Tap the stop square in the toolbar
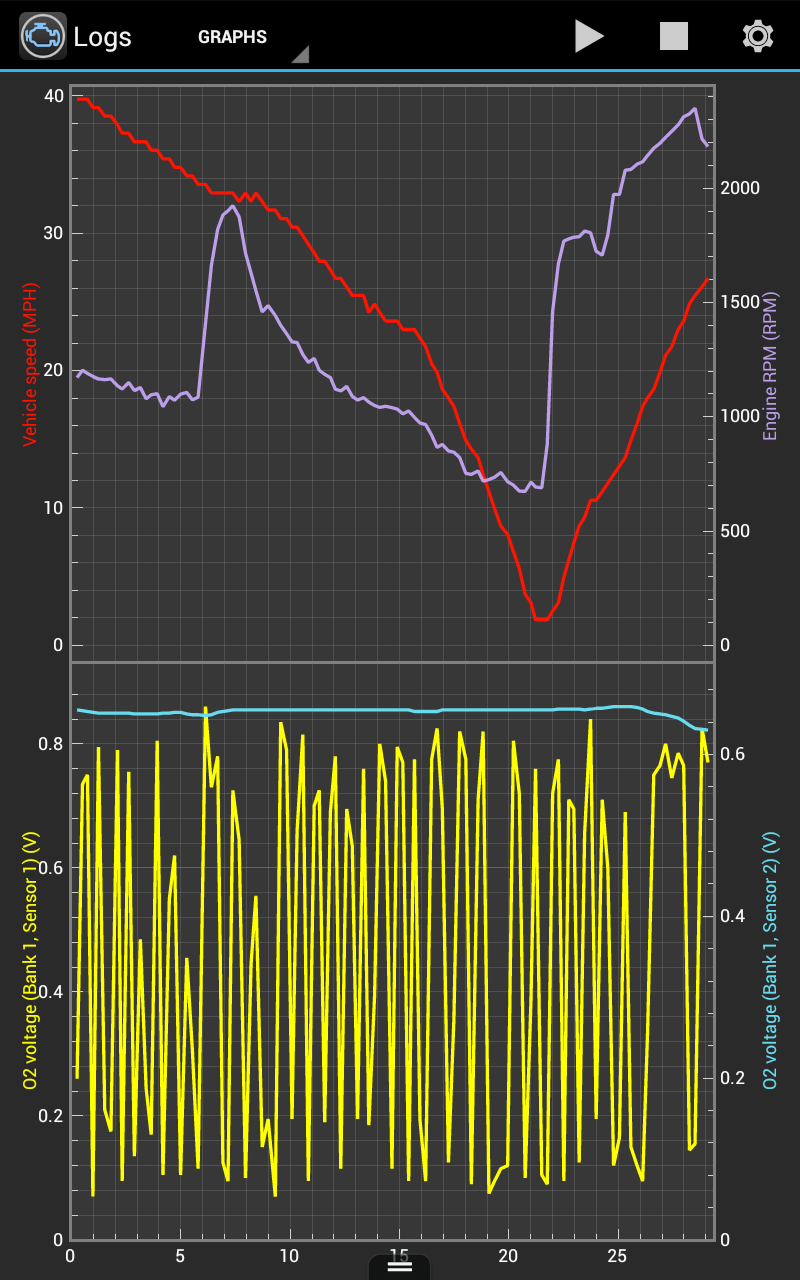 [x=672, y=35]
